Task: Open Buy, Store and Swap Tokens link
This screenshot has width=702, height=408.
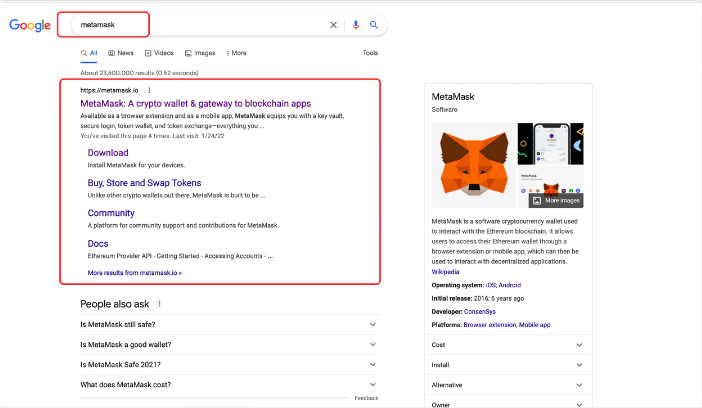Action: click(144, 183)
